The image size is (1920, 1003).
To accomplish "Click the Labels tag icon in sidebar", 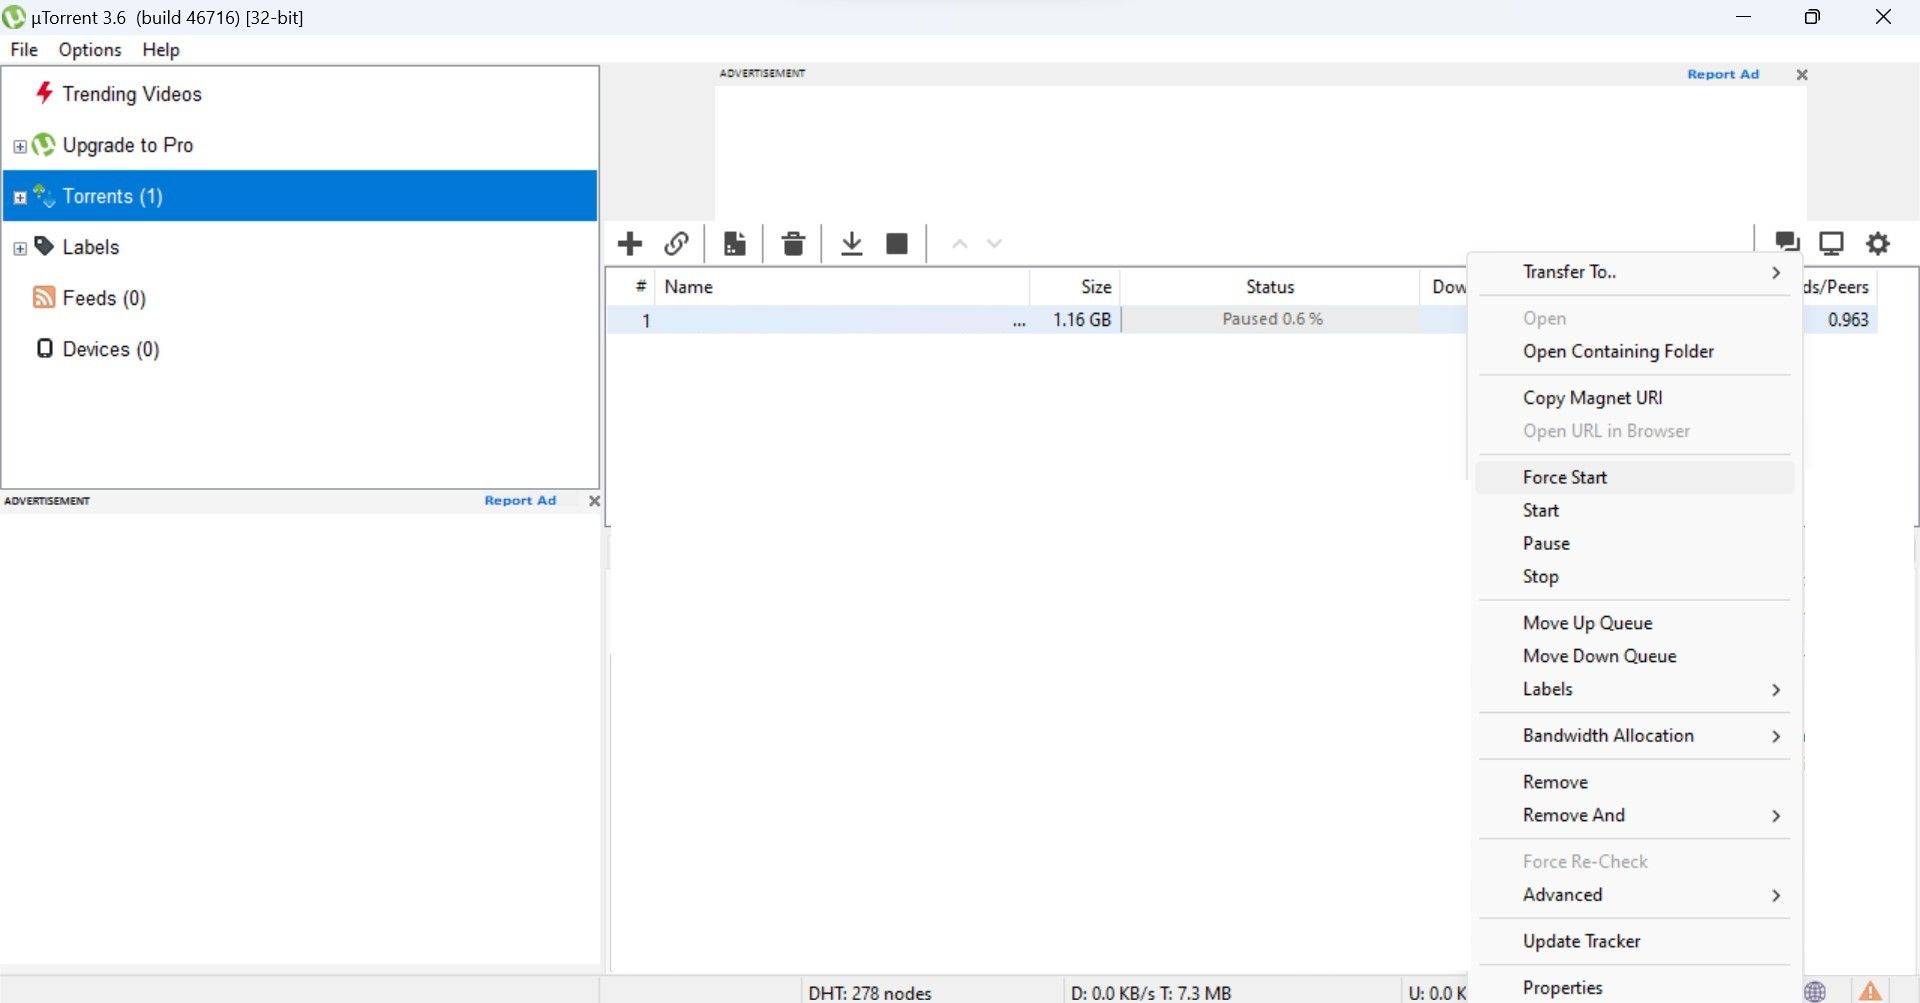I will pyautogui.click(x=44, y=246).
